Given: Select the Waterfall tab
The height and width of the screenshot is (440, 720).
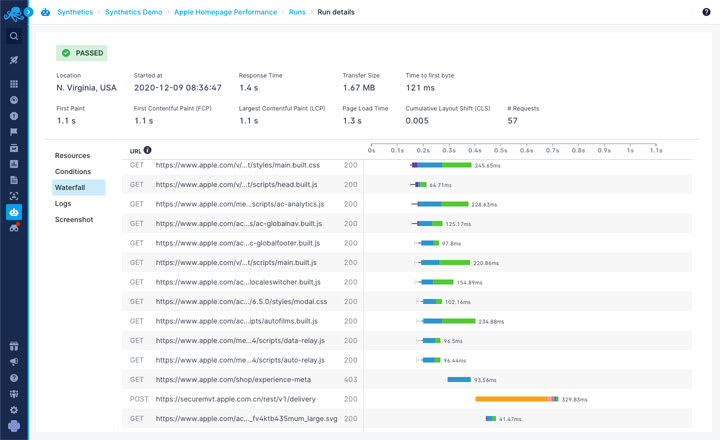Looking at the screenshot, I should 79,187.
